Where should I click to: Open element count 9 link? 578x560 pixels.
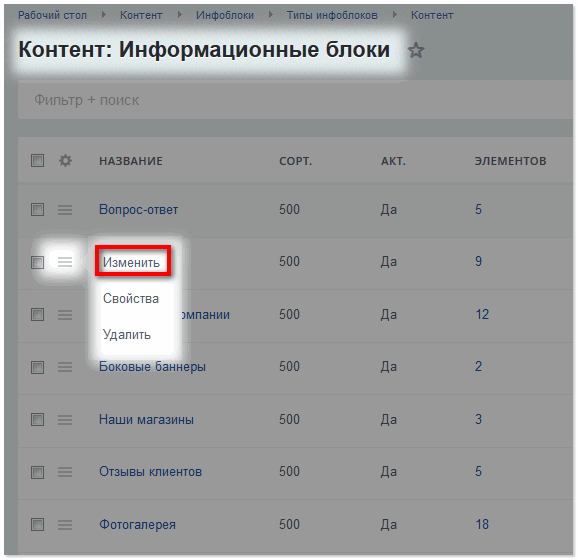[x=478, y=261]
